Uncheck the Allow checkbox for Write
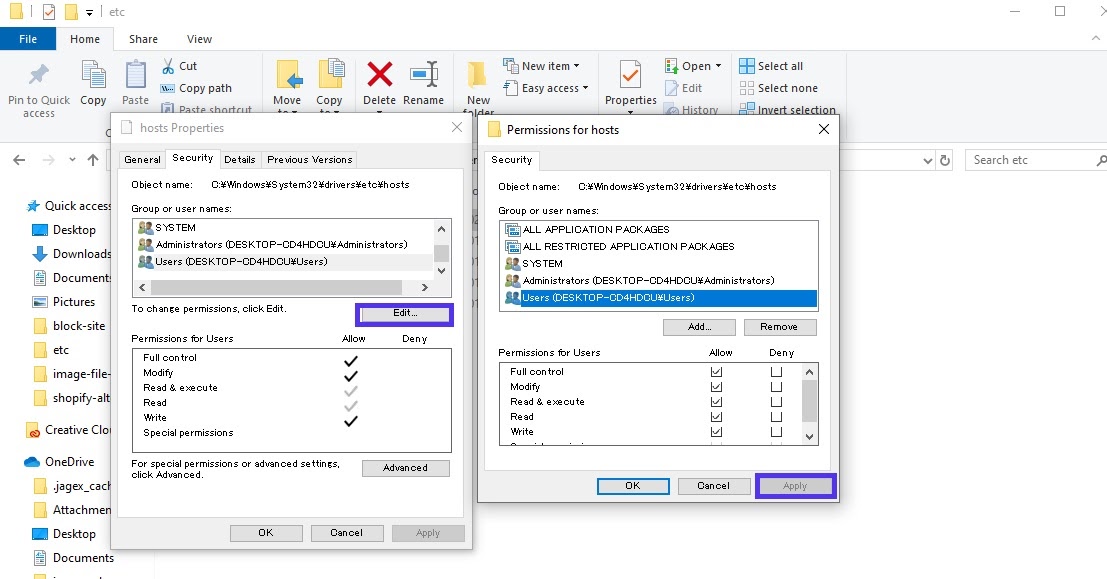 tap(716, 431)
